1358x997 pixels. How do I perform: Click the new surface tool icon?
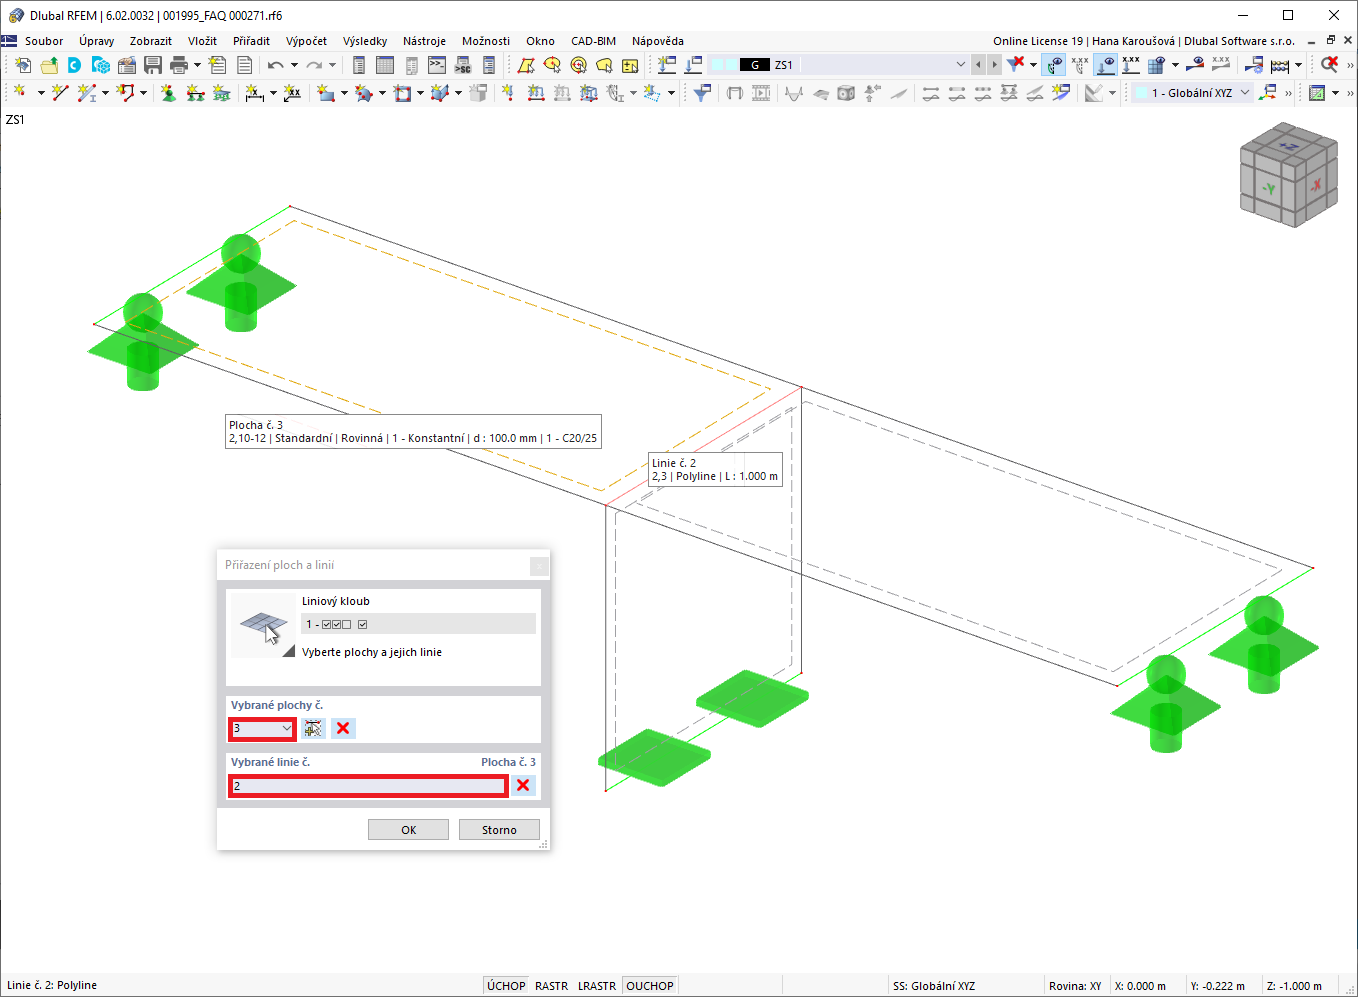[x=326, y=93]
